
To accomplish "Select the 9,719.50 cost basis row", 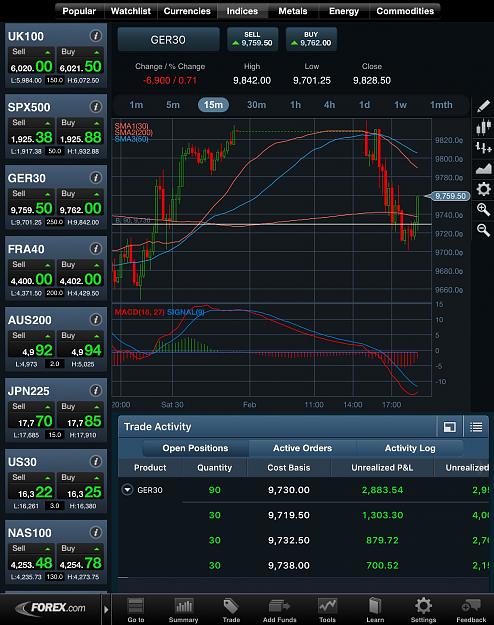I will point(303,515).
